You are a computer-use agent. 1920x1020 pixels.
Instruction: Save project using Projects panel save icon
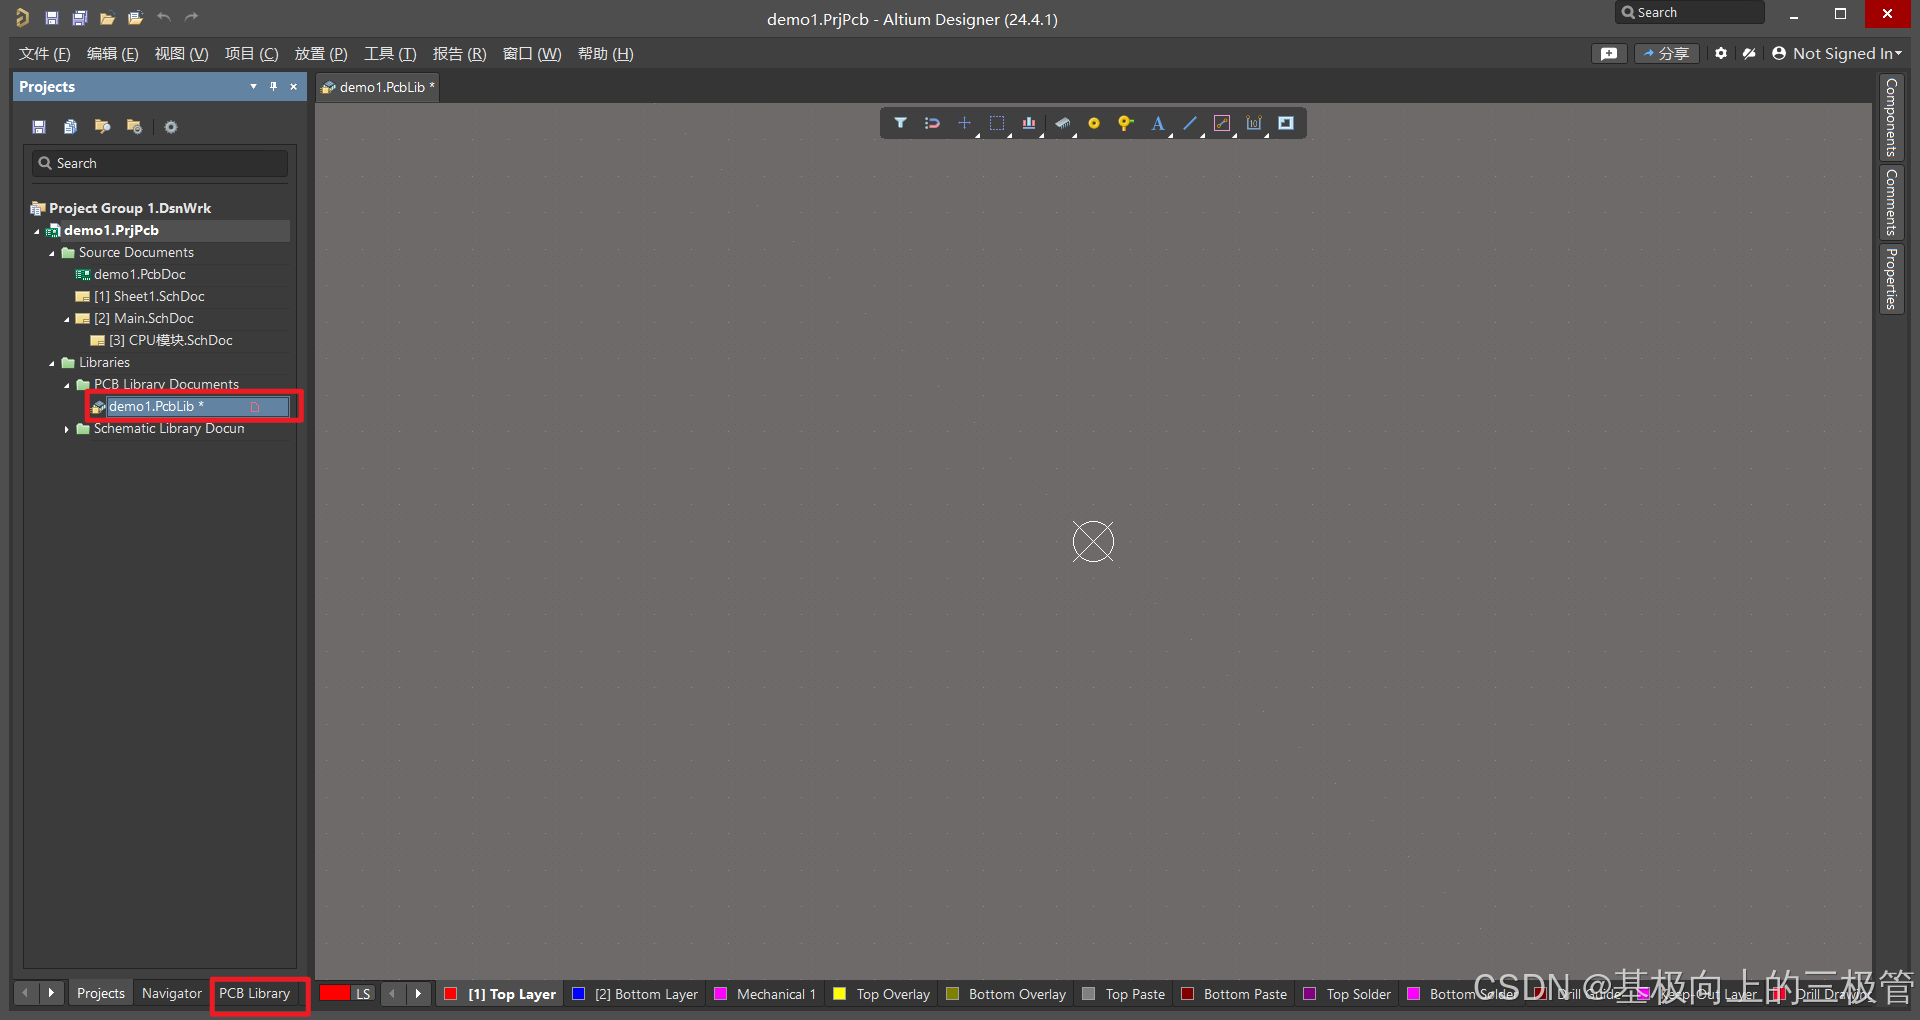(39, 127)
